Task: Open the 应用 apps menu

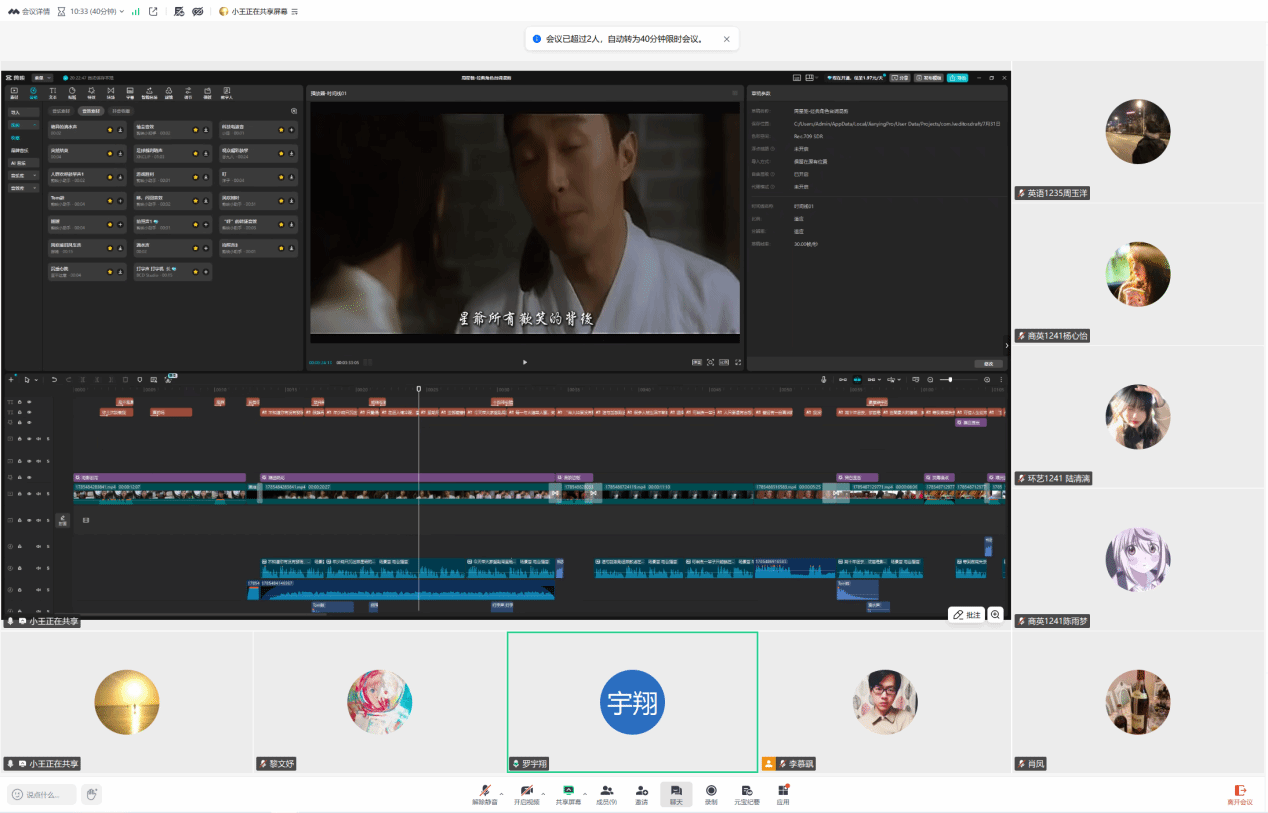Action: 783,794
